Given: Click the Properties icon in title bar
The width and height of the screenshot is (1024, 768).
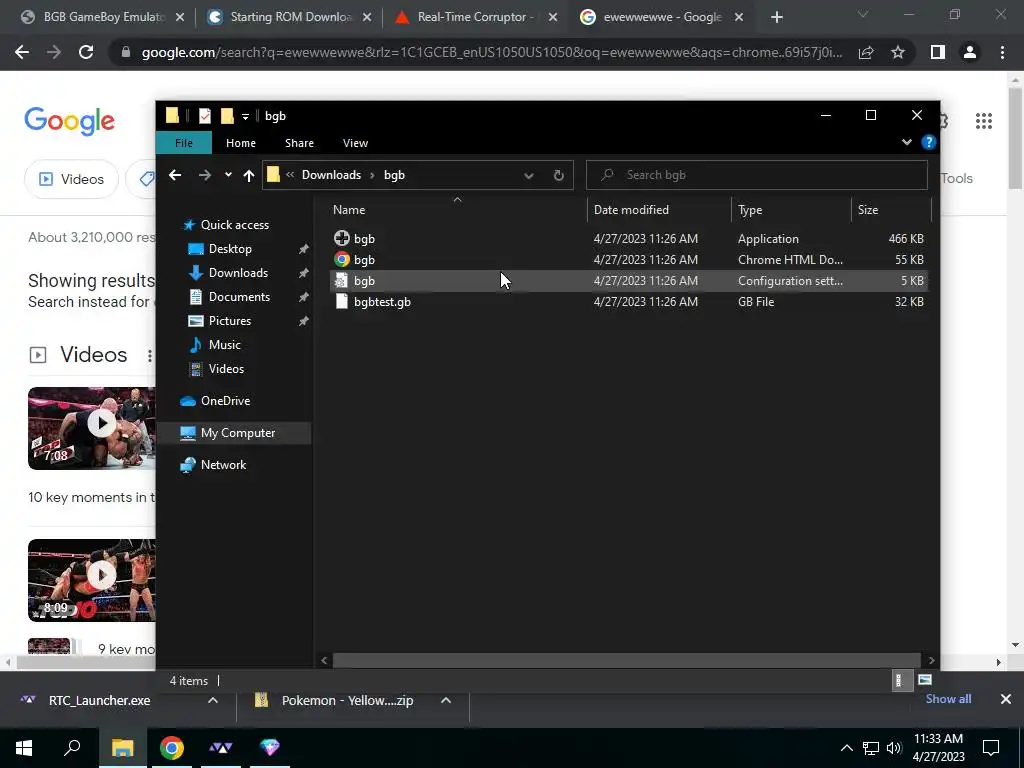Looking at the screenshot, I should pos(204,116).
